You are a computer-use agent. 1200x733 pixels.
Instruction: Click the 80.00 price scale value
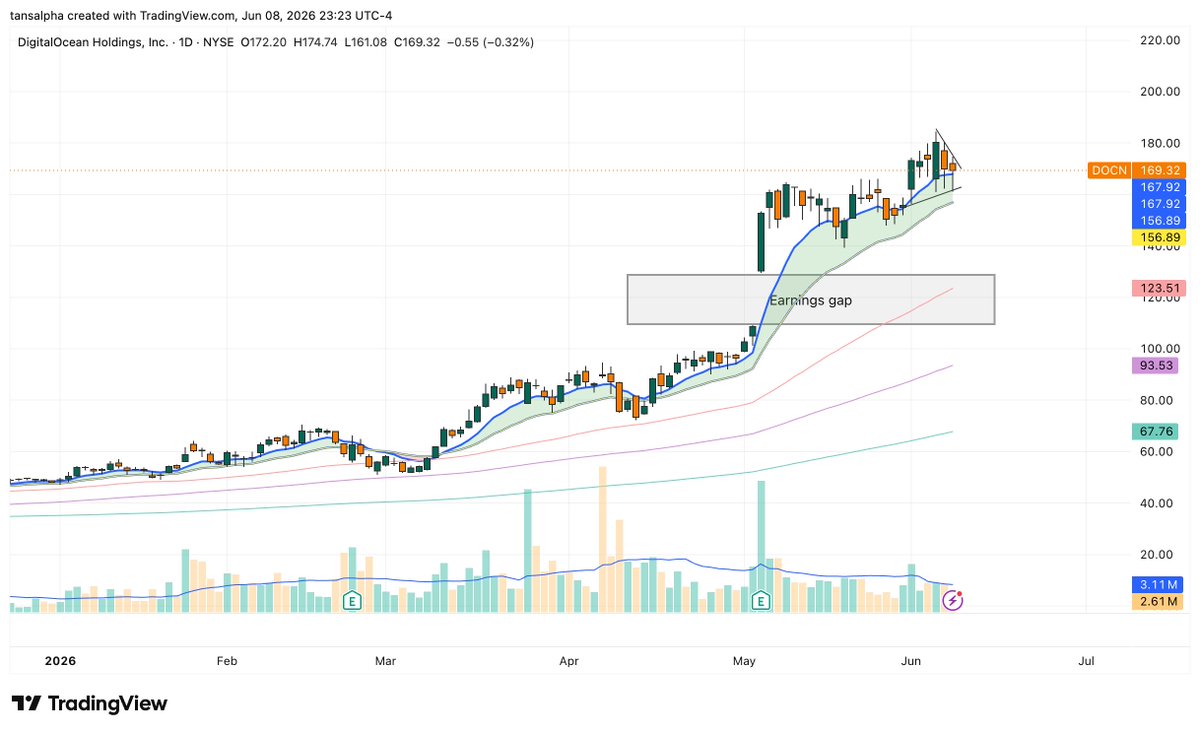[1154, 400]
